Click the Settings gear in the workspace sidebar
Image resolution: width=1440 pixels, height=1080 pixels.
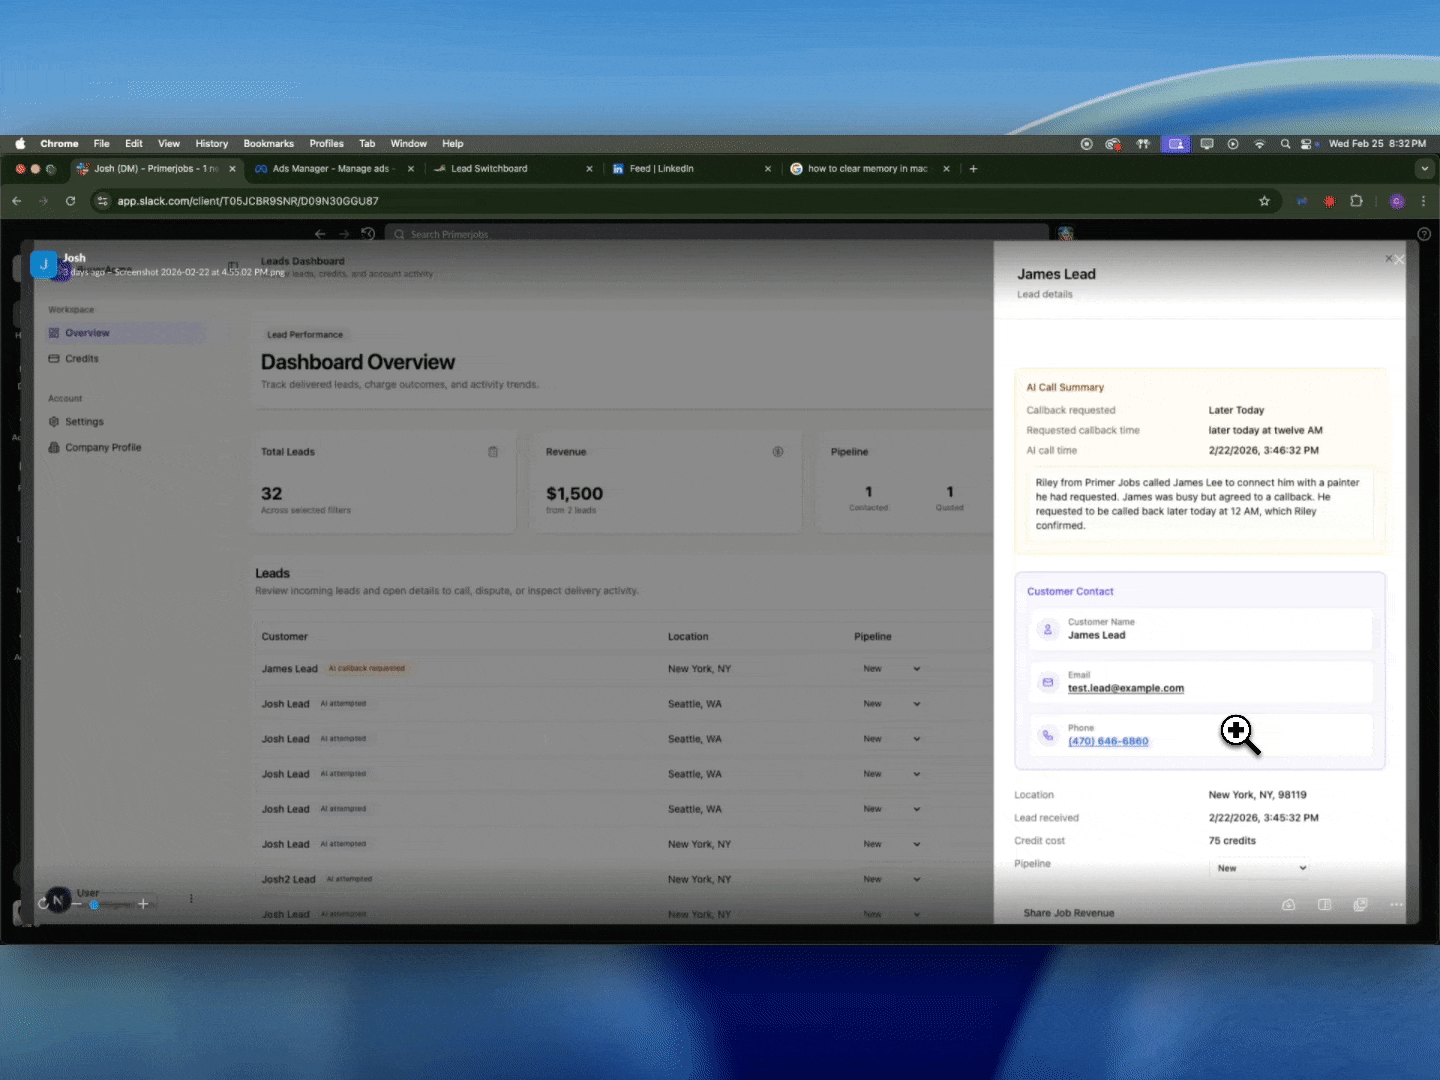[55, 421]
